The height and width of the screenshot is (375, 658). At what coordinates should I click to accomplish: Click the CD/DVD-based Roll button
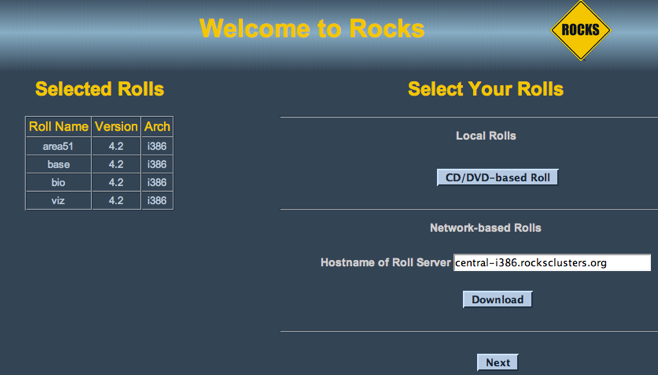(497, 177)
